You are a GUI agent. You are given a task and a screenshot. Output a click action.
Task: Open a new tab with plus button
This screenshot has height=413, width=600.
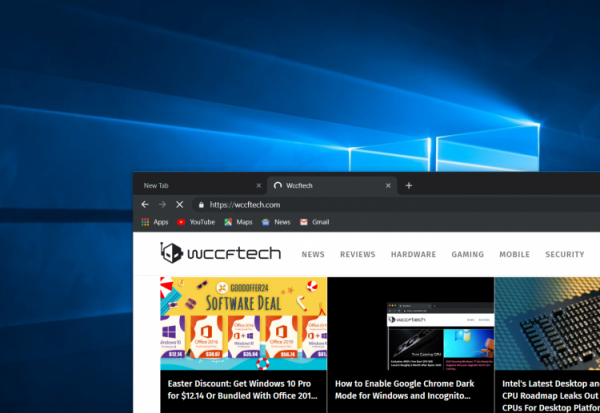tap(408, 185)
